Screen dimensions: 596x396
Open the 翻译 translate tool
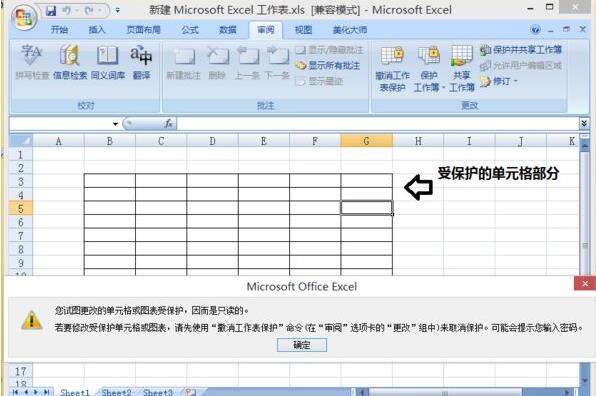(x=141, y=62)
